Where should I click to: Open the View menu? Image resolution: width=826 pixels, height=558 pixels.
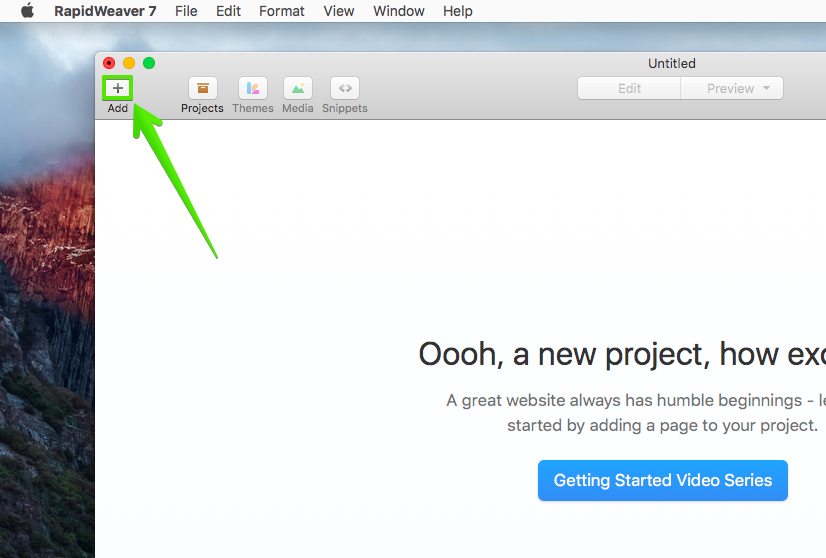click(x=339, y=11)
